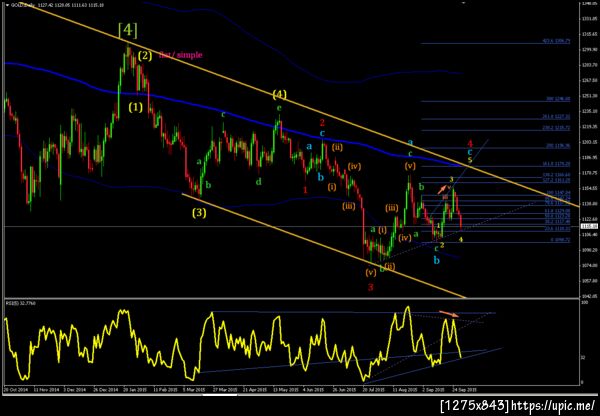Select the yellow (1) wave label
The height and width of the screenshot is (416, 600).
(x=135, y=108)
